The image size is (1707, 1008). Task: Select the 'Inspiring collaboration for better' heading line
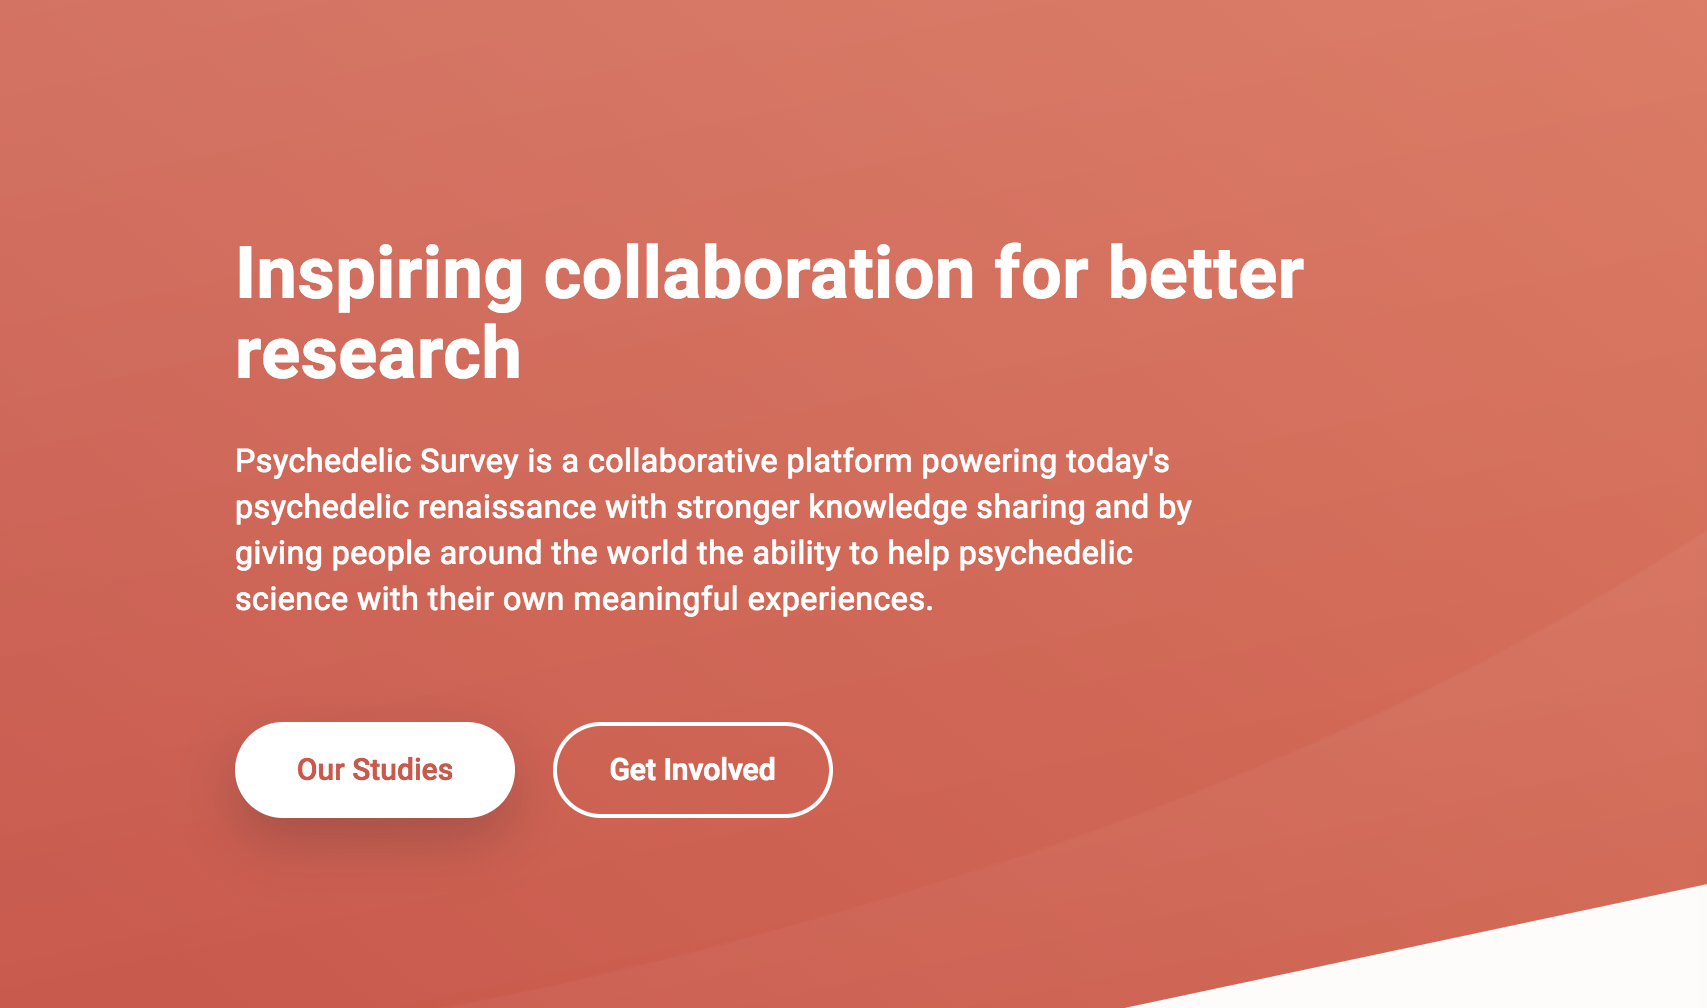click(x=770, y=273)
